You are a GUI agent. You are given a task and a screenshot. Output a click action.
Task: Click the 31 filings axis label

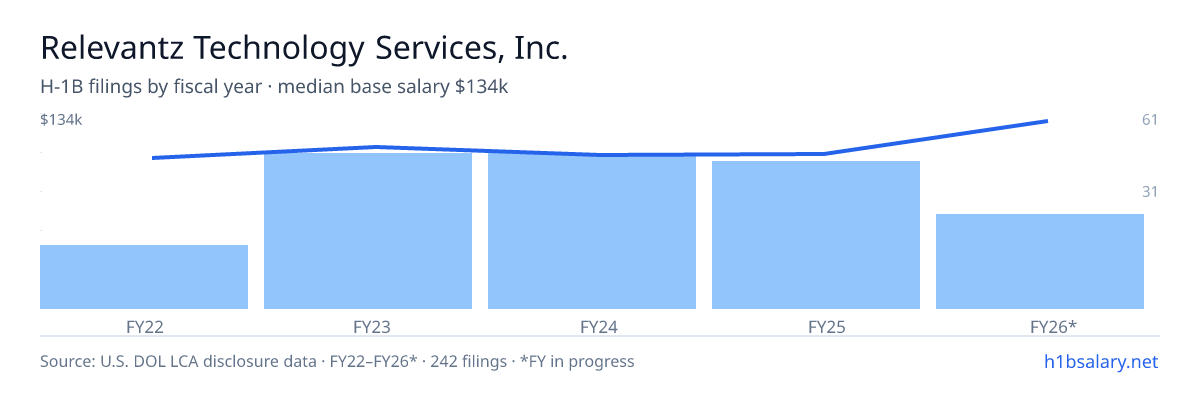click(x=1150, y=191)
